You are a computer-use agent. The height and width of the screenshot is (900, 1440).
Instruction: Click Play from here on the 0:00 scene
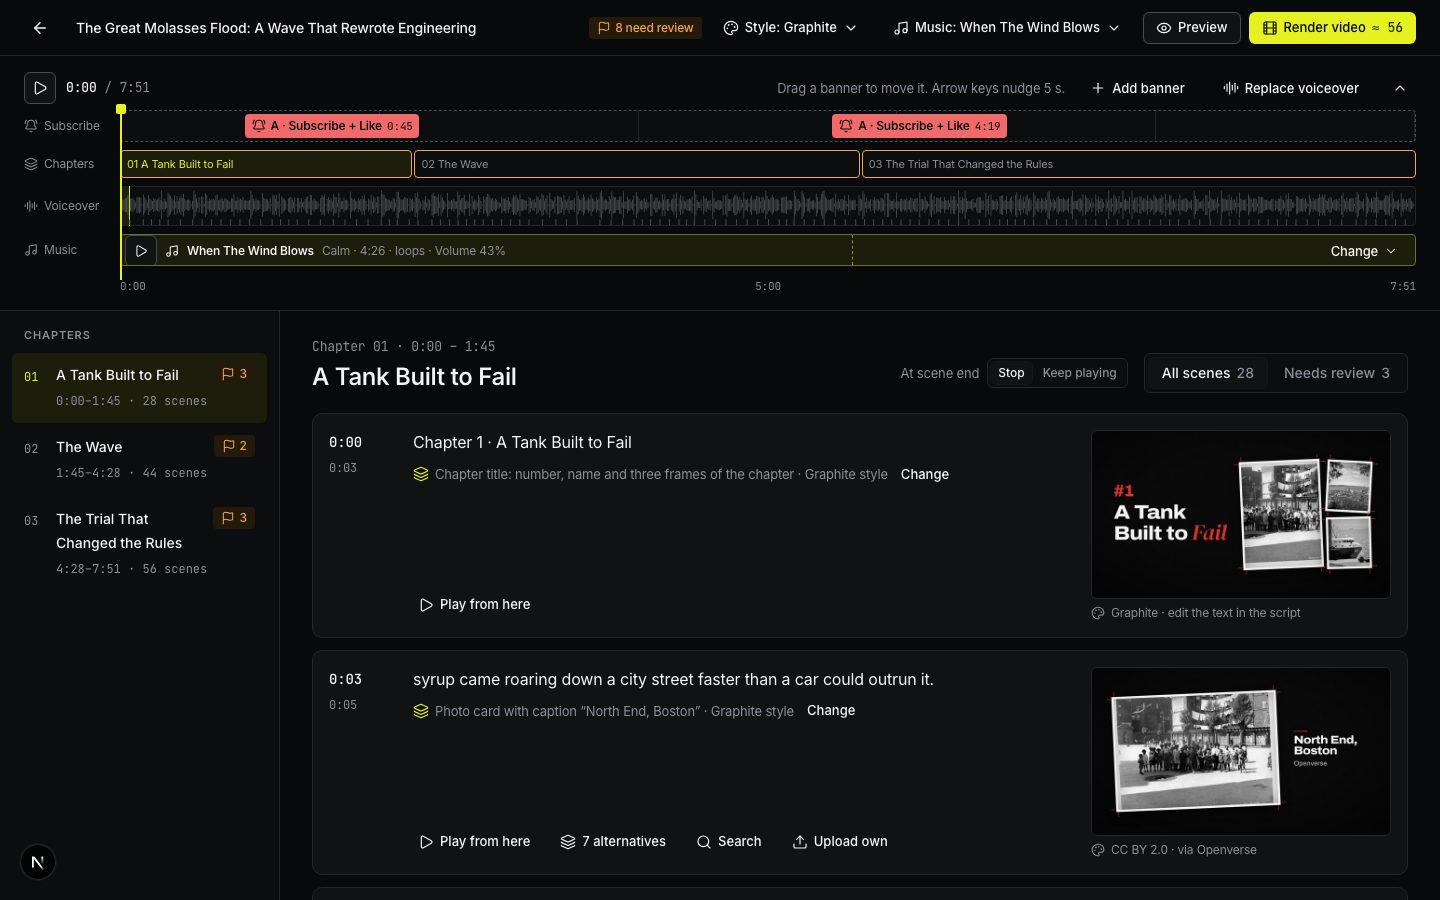point(475,605)
